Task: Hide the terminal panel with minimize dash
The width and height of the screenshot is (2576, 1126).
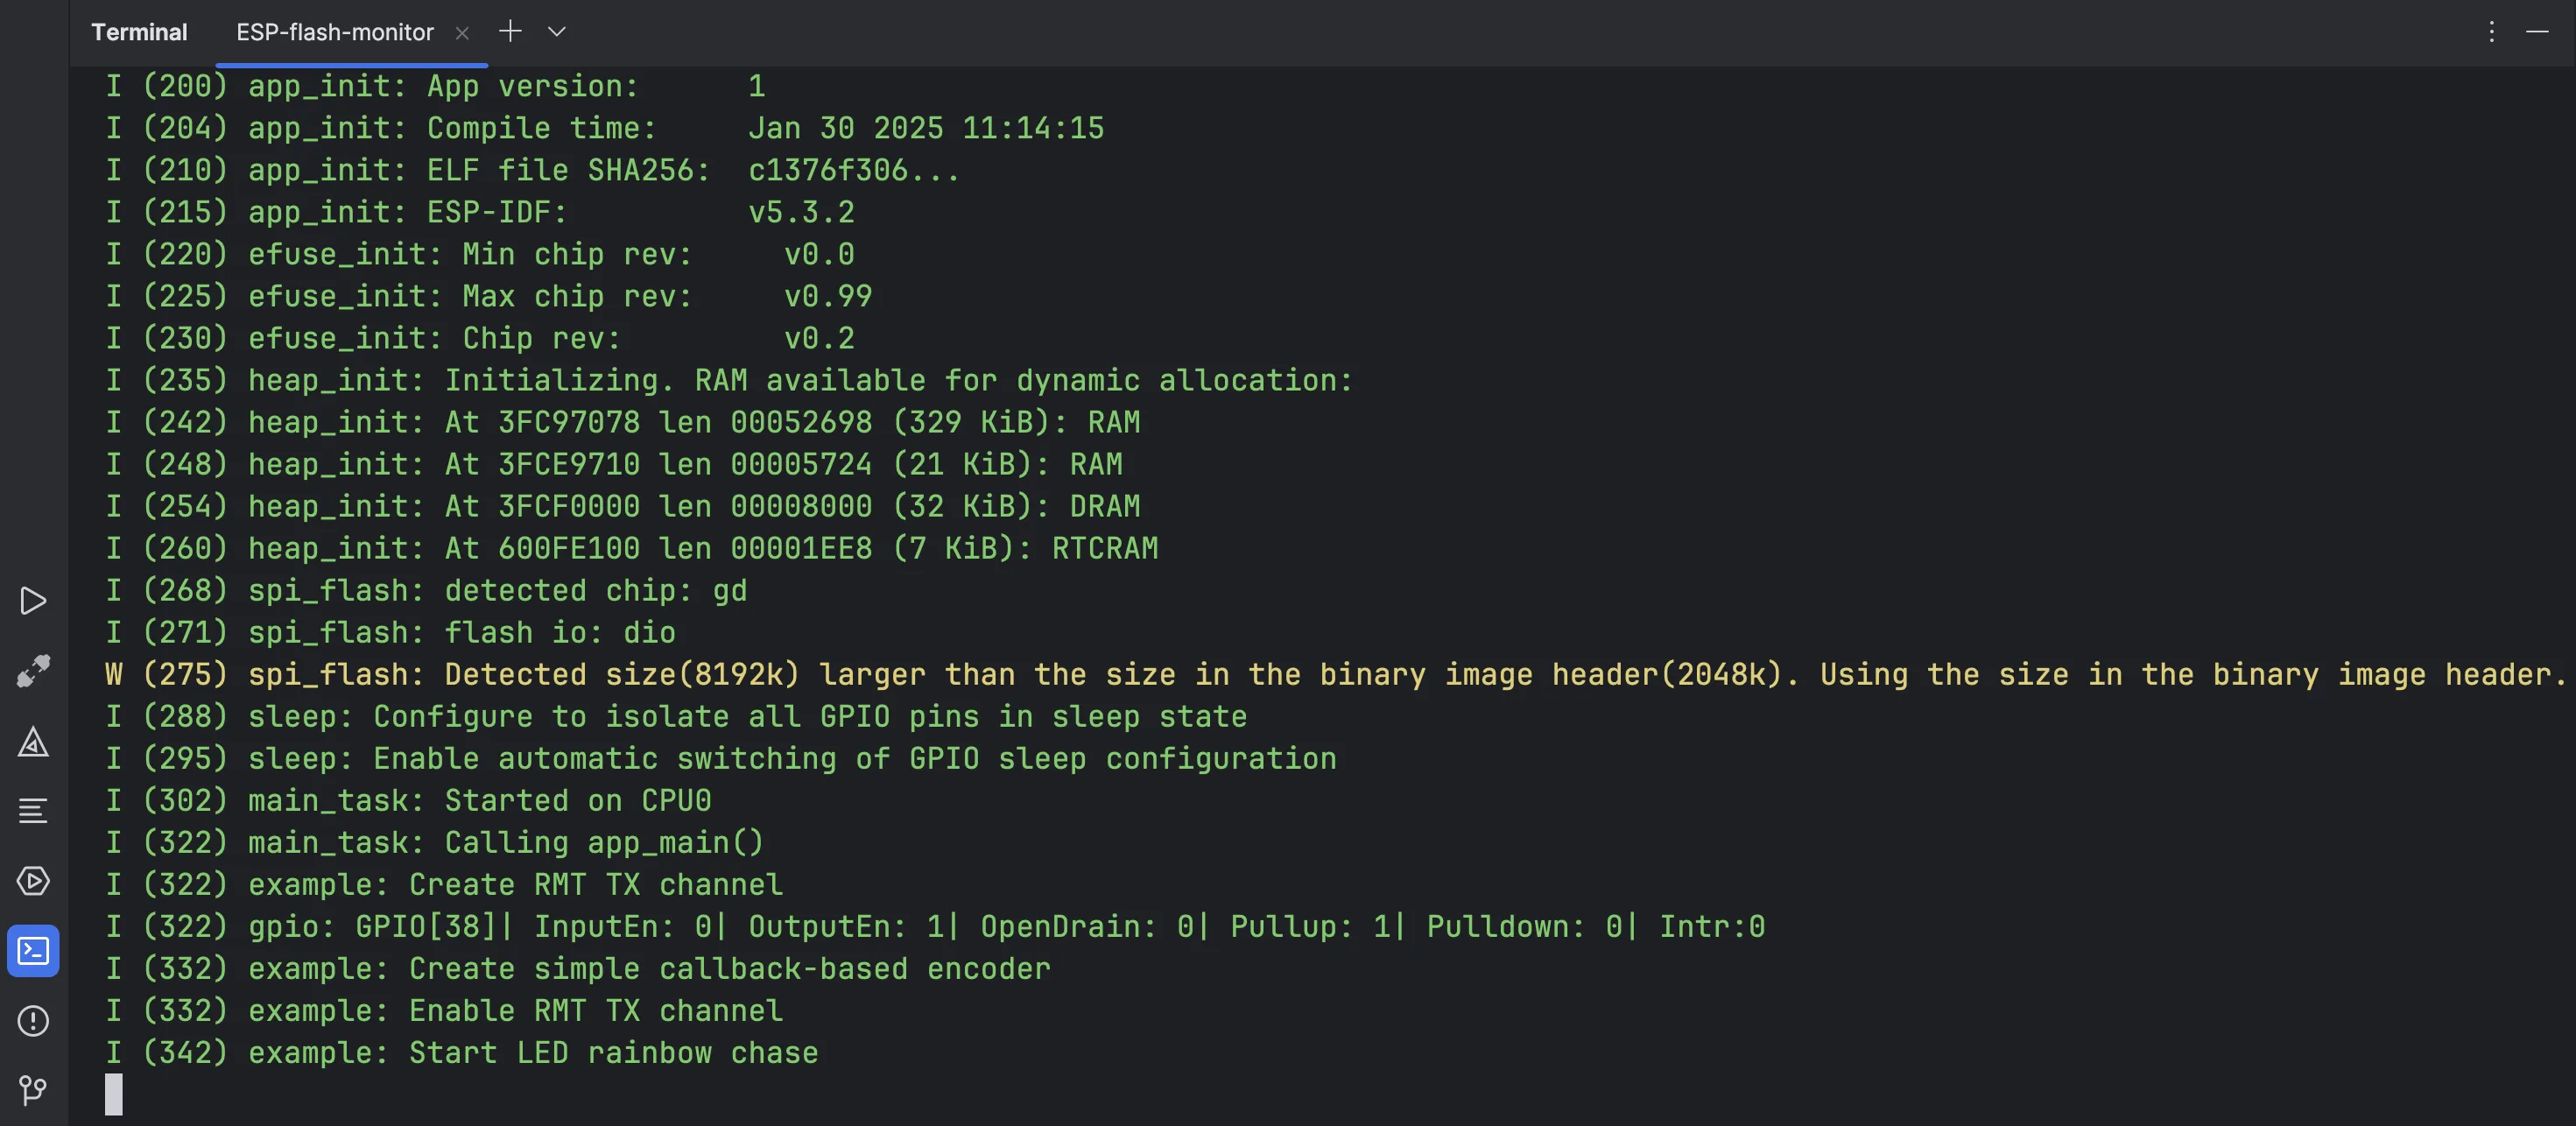Action: (2537, 32)
